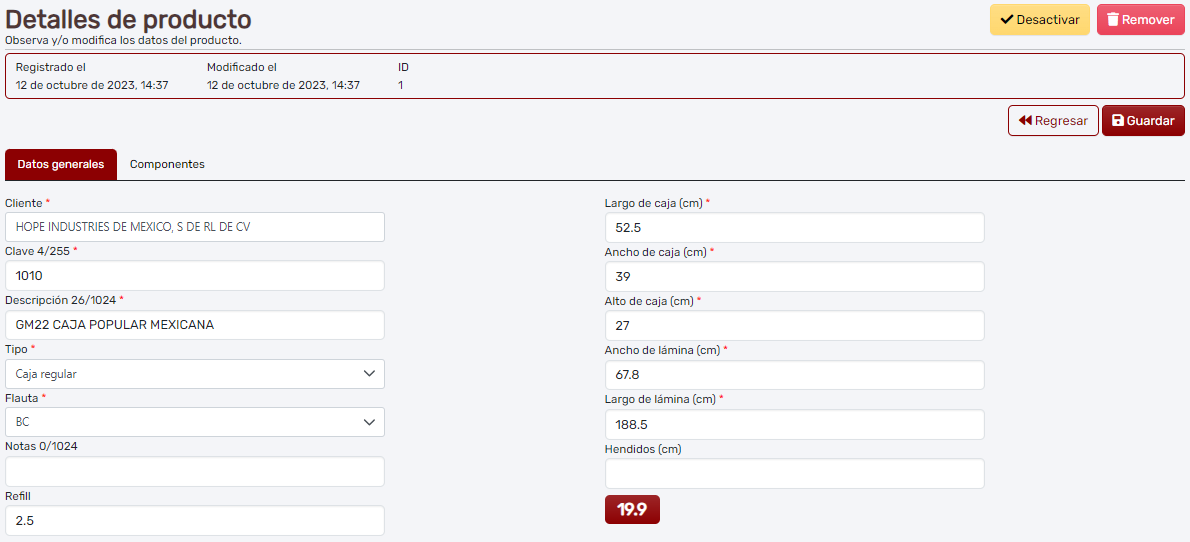Focus the Clave field containing 1010
The height and width of the screenshot is (542, 1190).
tap(195, 276)
